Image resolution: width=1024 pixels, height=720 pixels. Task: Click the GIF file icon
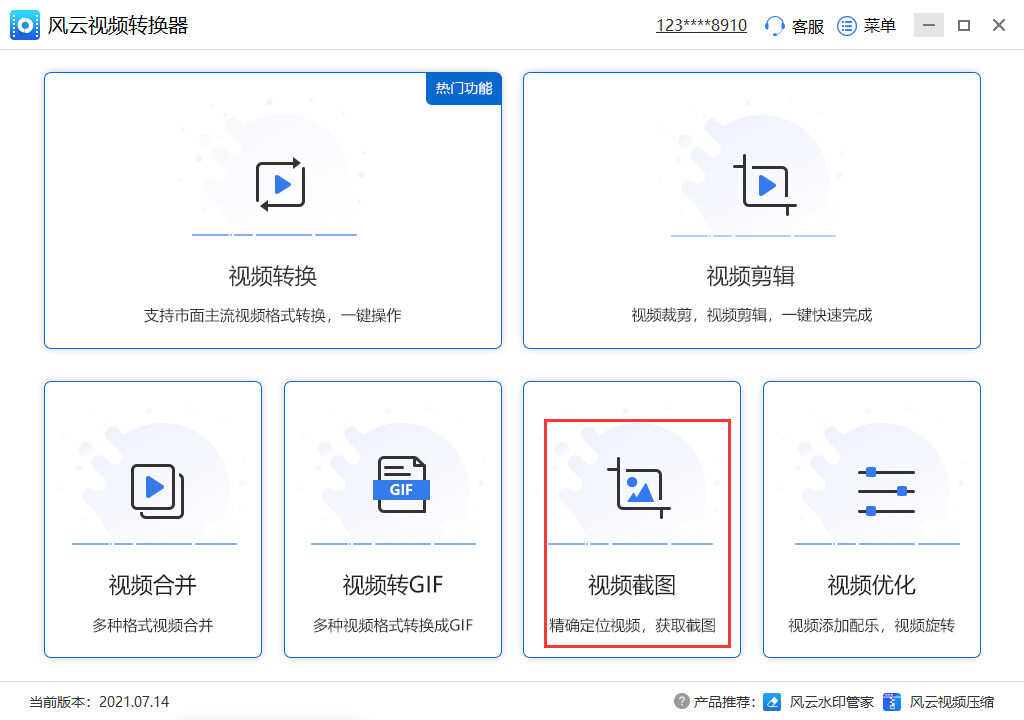(x=401, y=484)
